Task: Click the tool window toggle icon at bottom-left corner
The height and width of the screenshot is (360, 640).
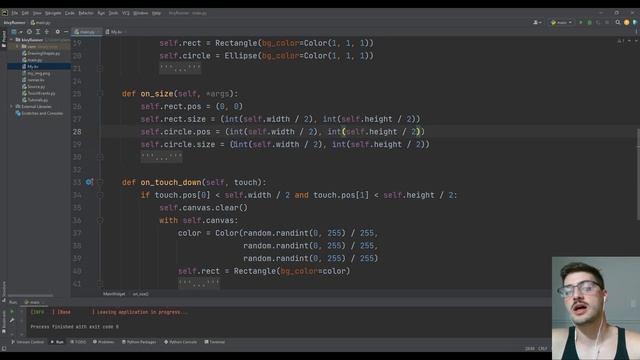Action: point(4,349)
